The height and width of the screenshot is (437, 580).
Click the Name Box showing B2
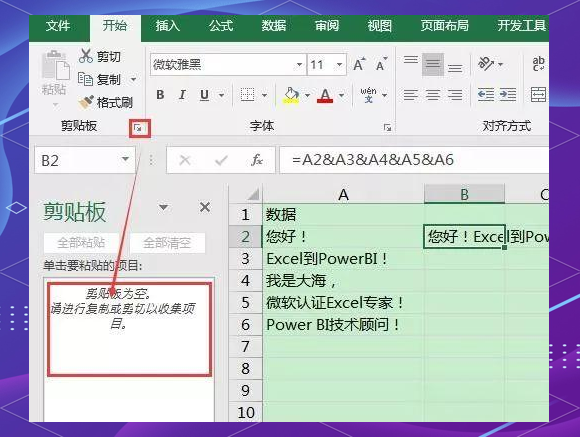click(x=85, y=160)
